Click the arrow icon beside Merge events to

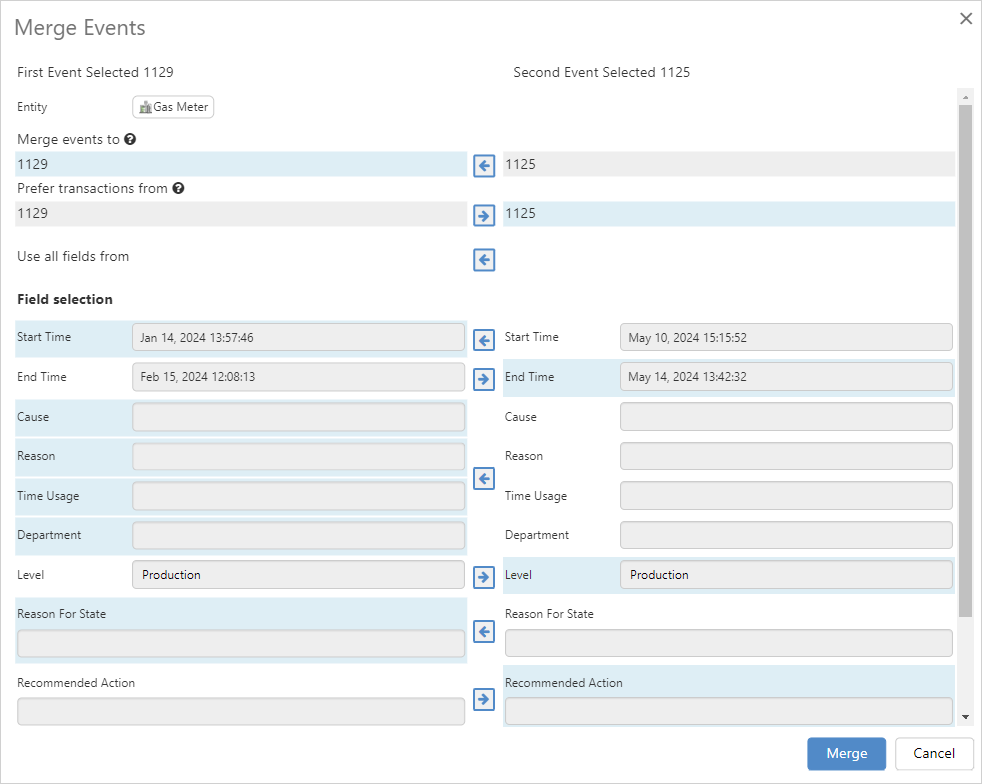(484, 165)
